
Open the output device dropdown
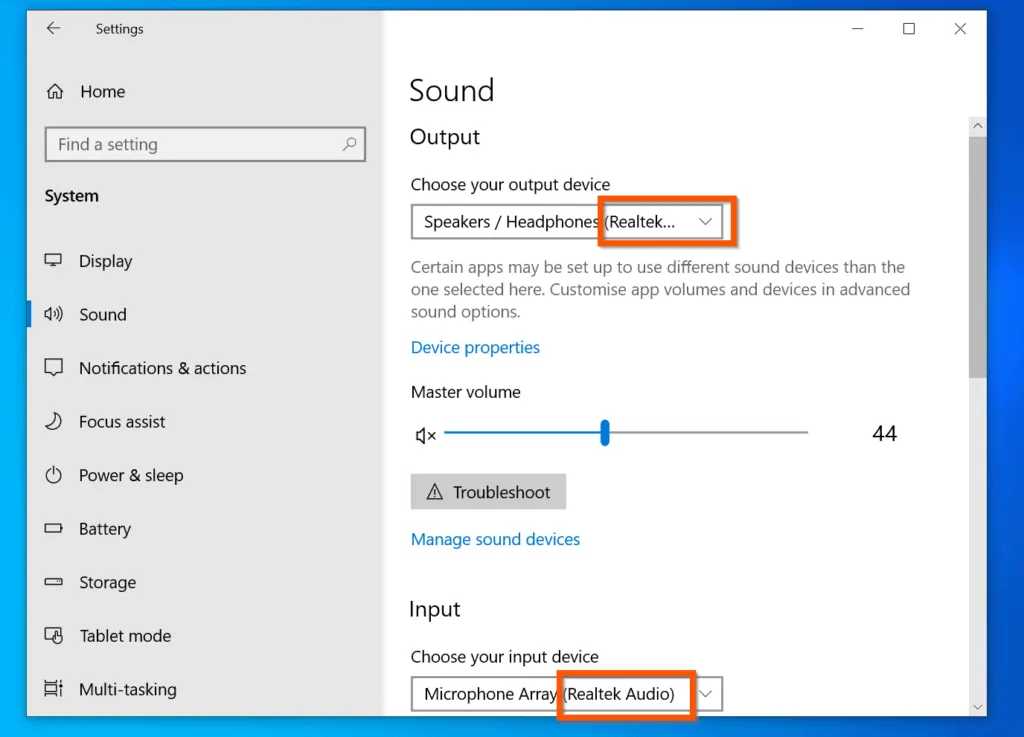pos(706,221)
